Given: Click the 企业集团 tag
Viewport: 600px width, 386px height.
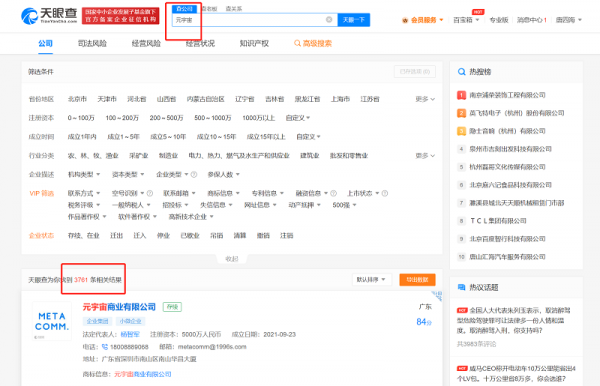Looking at the screenshot, I should [98, 321].
